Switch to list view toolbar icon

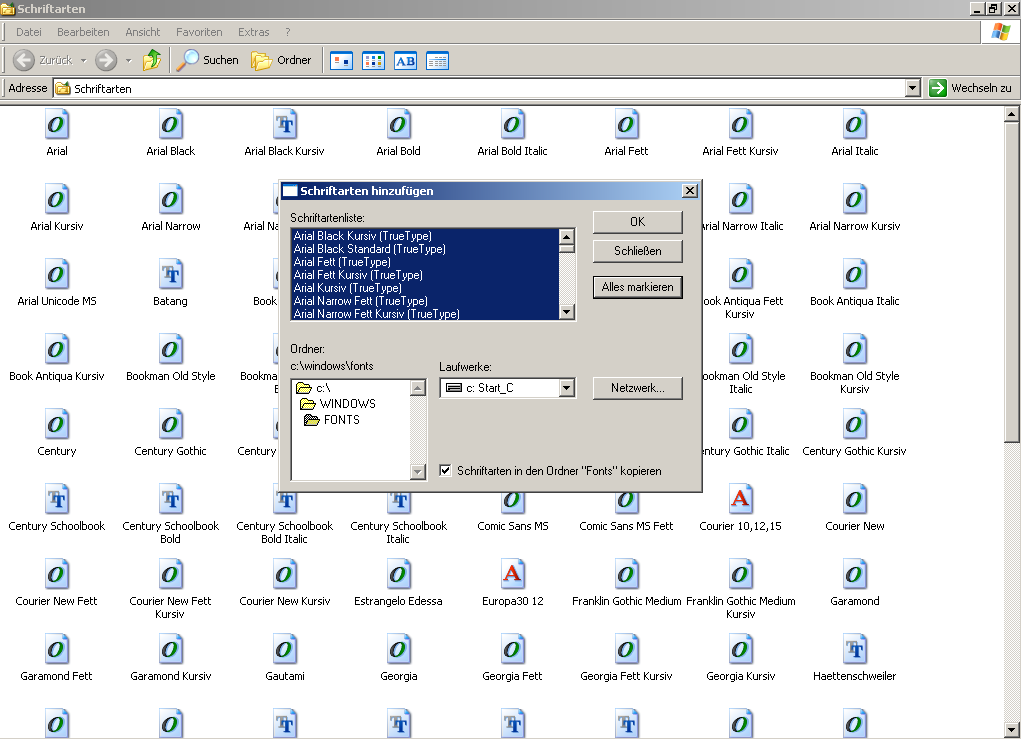pyautogui.click(x=373, y=61)
